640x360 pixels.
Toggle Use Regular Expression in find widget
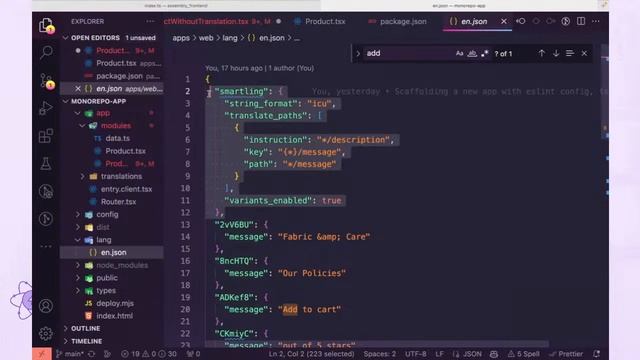[484, 53]
